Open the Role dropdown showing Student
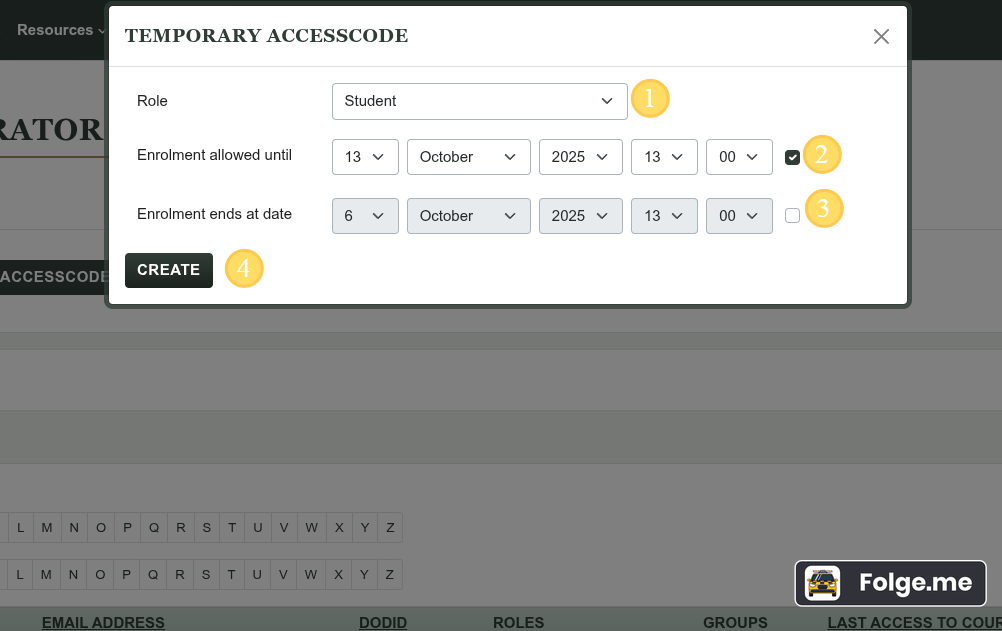Viewport: 1002px width, 631px height. pos(479,101)
